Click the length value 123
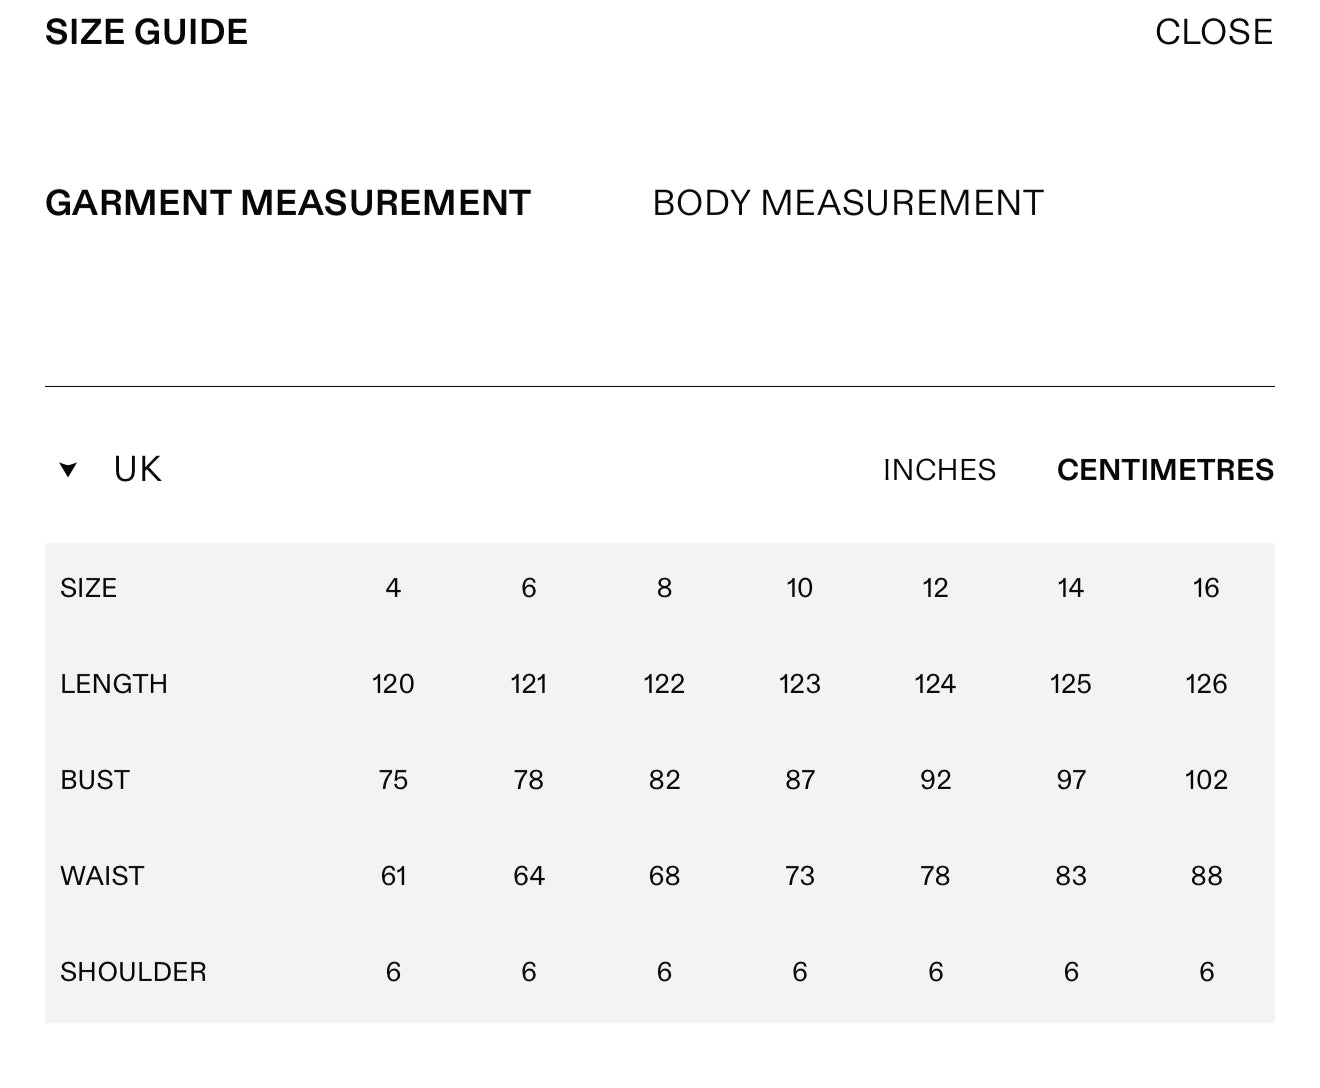Viewport: 1320px width, 1088px height. tap(800, 684)
